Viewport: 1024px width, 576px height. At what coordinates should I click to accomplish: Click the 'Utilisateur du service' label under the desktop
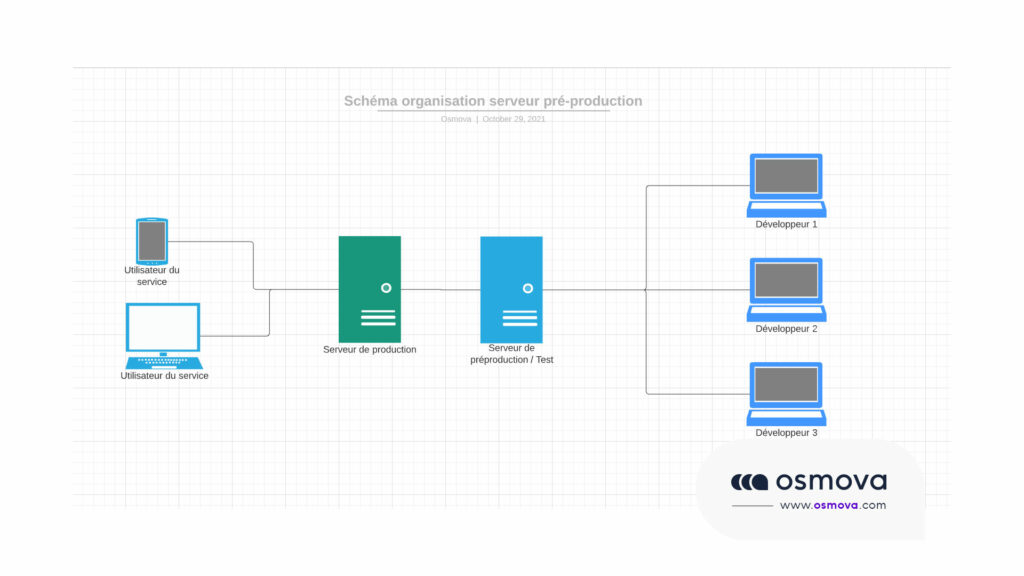[164, 376]
